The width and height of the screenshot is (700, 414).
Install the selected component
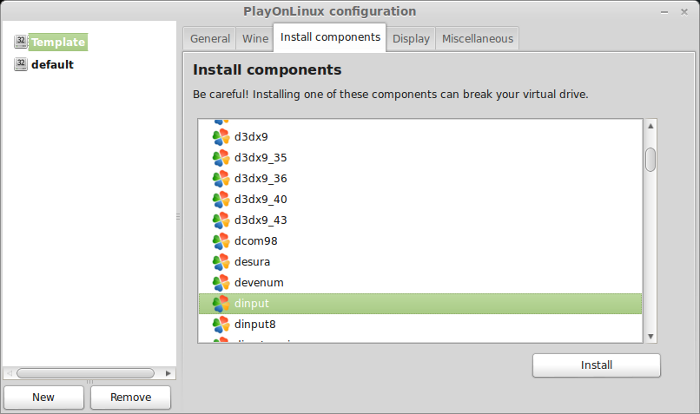tap(596, 365)
